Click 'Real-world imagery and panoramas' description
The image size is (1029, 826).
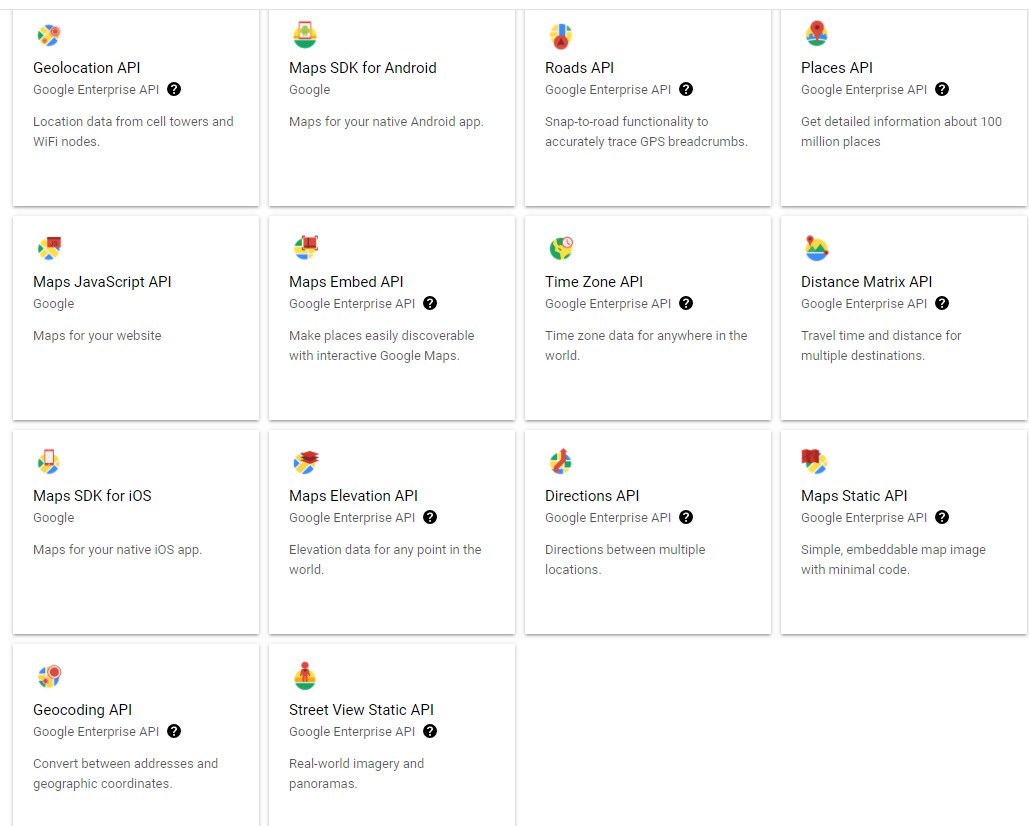356,773
